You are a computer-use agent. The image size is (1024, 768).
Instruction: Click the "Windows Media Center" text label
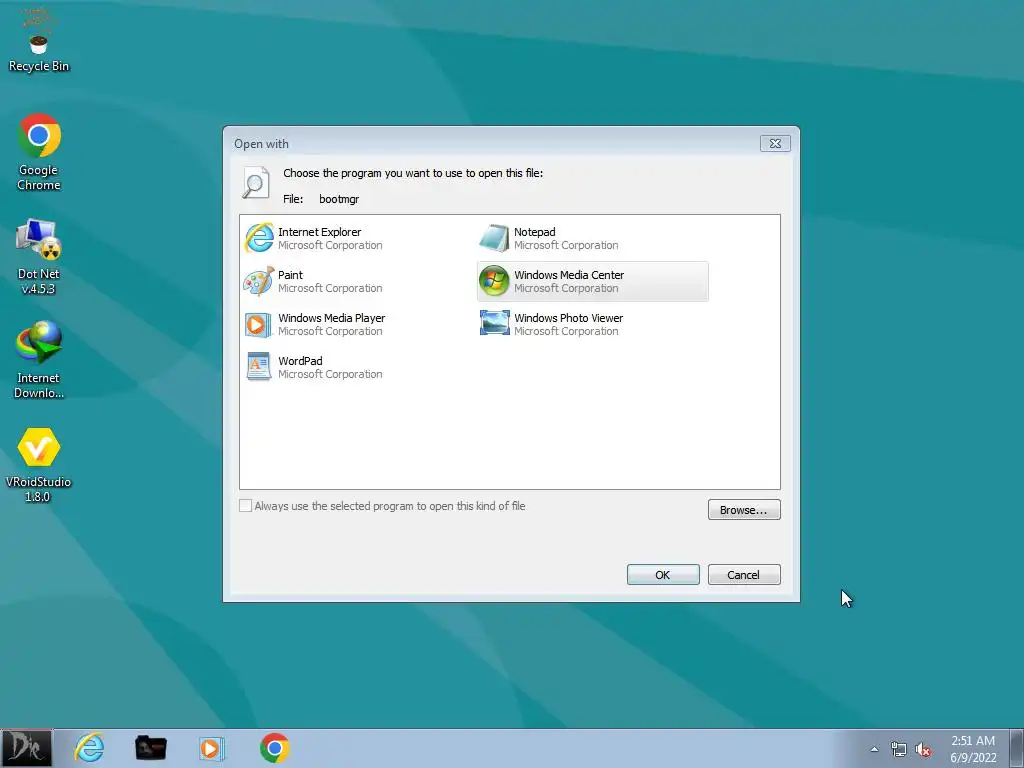pos(569,275)
